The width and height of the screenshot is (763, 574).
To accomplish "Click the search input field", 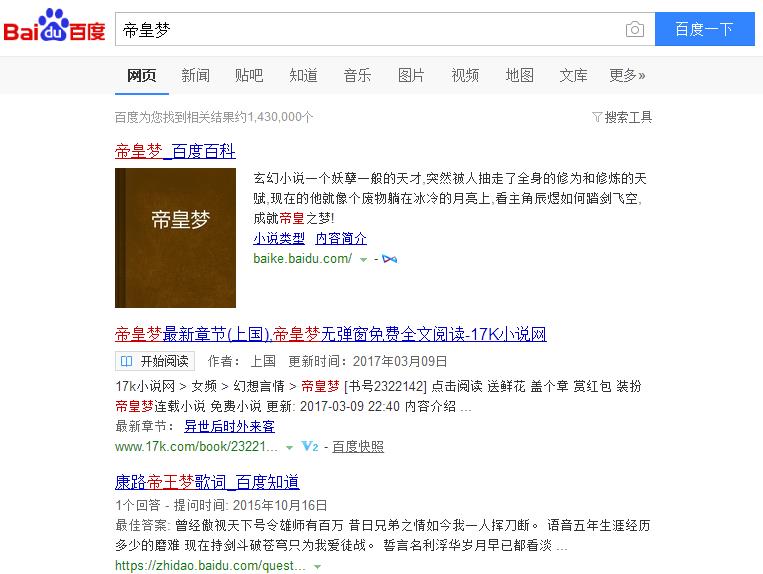I will (370, 29).
